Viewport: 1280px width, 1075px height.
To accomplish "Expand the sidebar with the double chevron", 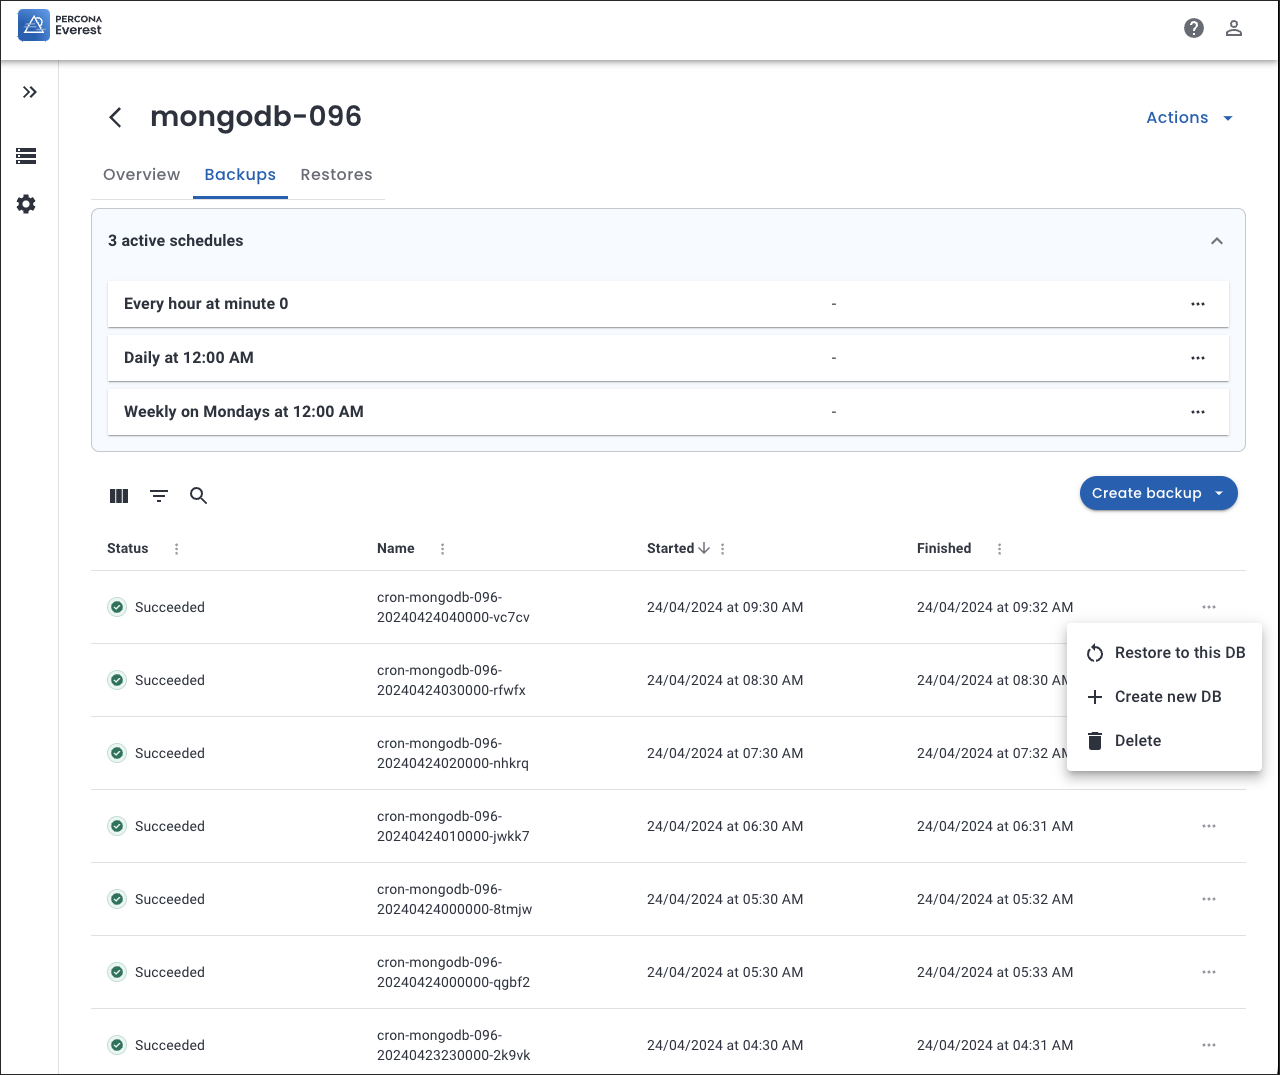I will click(x=30, y=92).
